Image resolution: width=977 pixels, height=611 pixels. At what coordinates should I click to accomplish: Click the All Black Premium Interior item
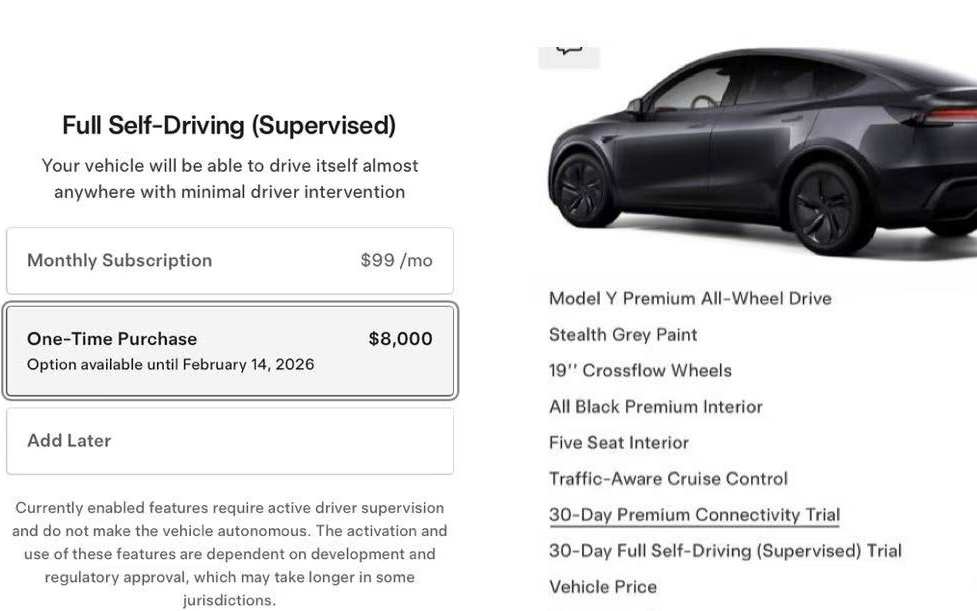coord(655,407)
